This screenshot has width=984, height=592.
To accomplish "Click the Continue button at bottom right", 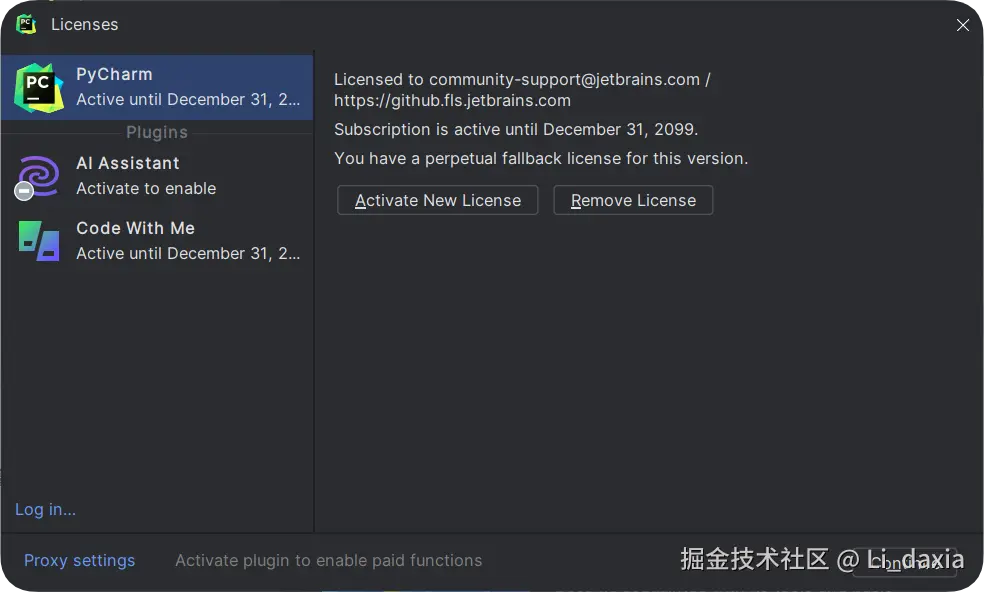I will [904, 562].
